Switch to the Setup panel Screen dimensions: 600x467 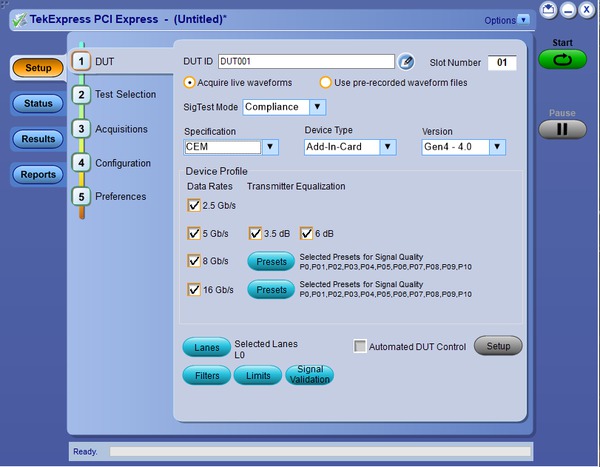(x=38, y=68)
